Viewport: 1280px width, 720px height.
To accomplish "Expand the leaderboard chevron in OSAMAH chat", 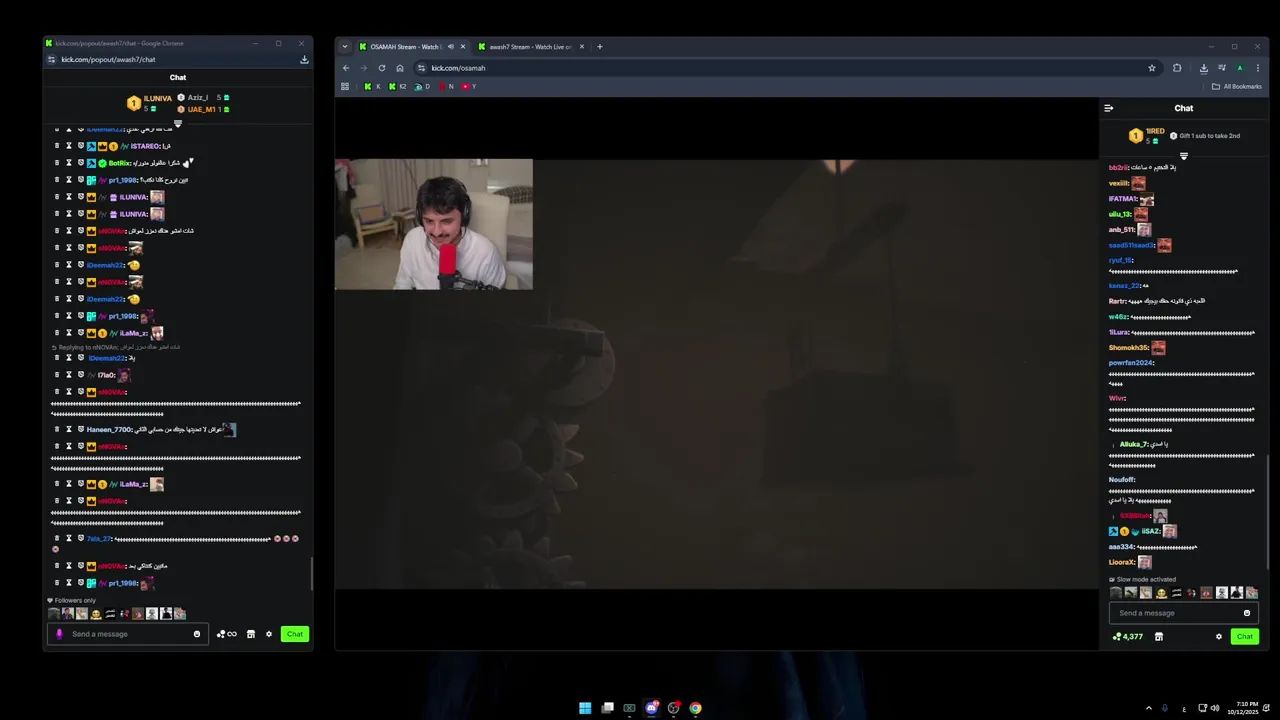I will (1184, 156).
